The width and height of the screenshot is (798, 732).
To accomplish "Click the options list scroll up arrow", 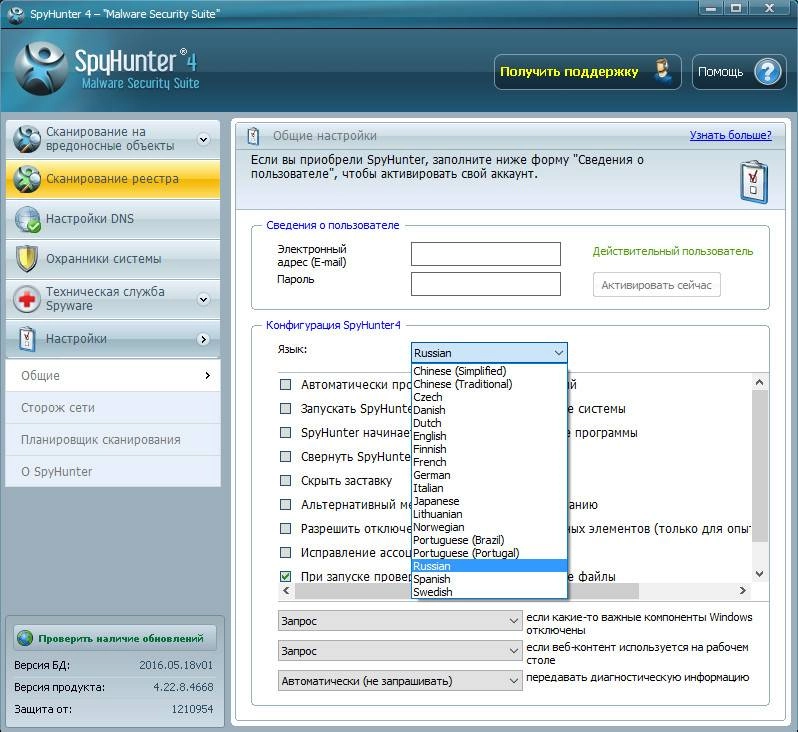I will [x=759, y=382].
